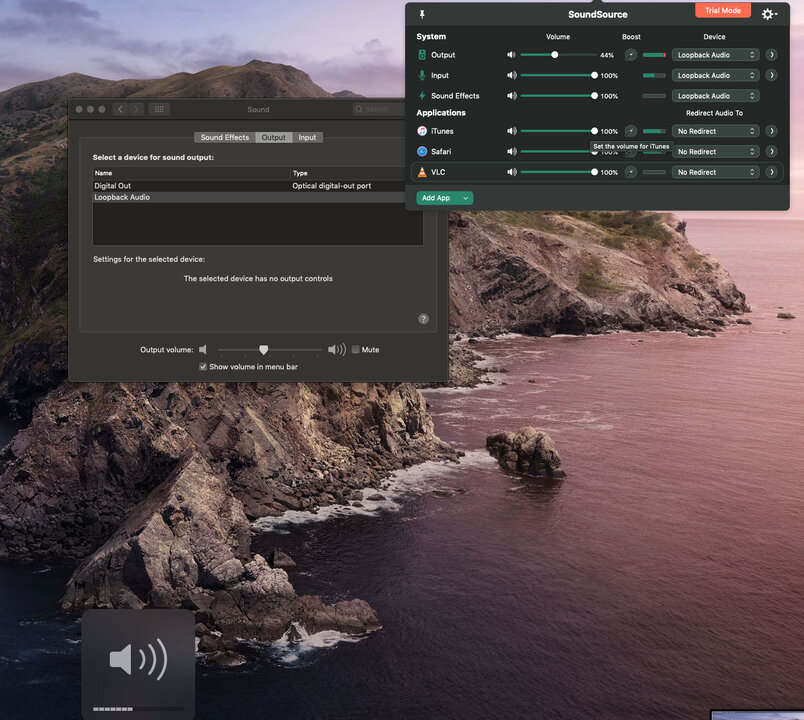Go forward in the Sound preferences window
Image resolution: width=804 pixels, height=720 pixels.
(x=136, y=109)
